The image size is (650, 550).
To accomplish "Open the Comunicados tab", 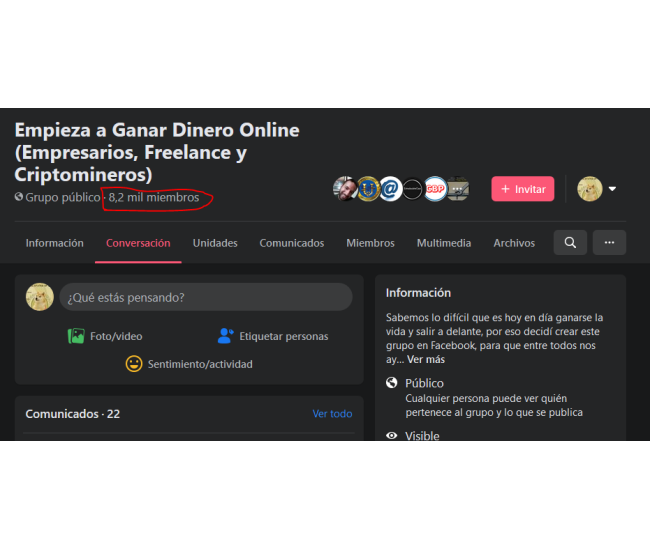I will pyautogui.click(x=292, y=243).
